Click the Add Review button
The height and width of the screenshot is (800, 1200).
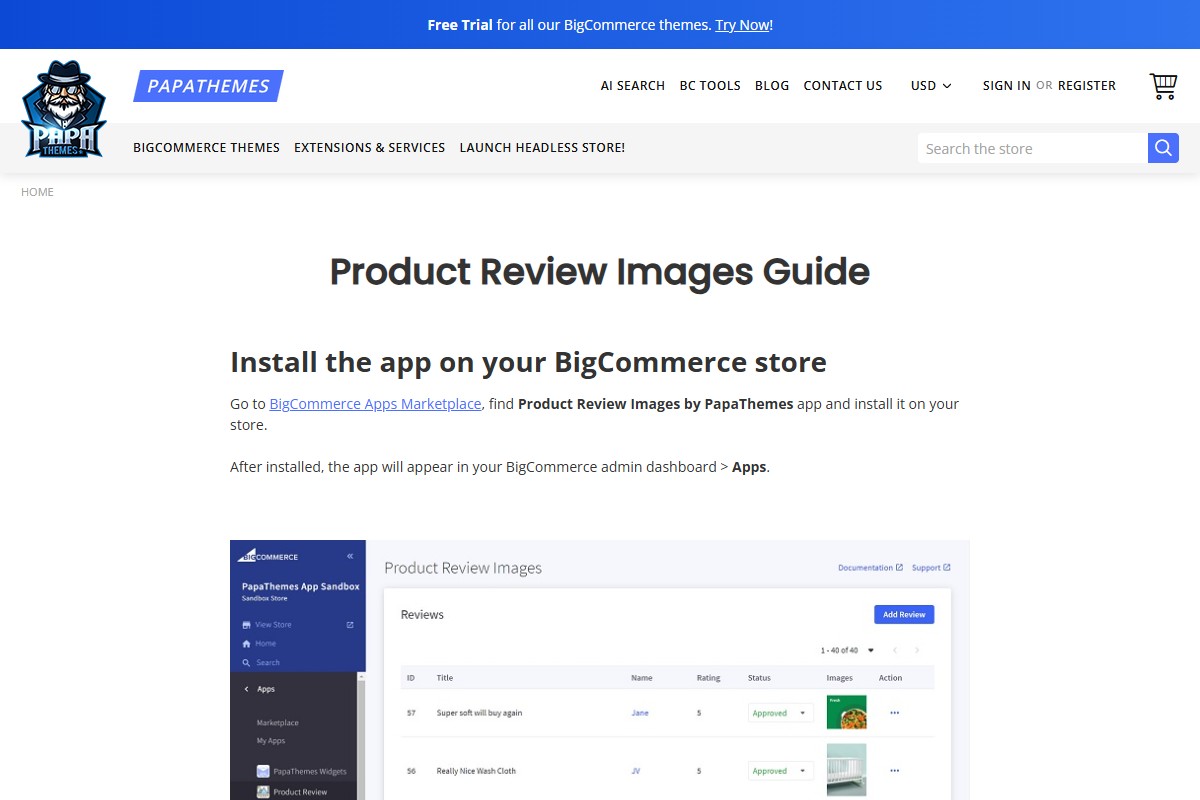tap(904, 614)
